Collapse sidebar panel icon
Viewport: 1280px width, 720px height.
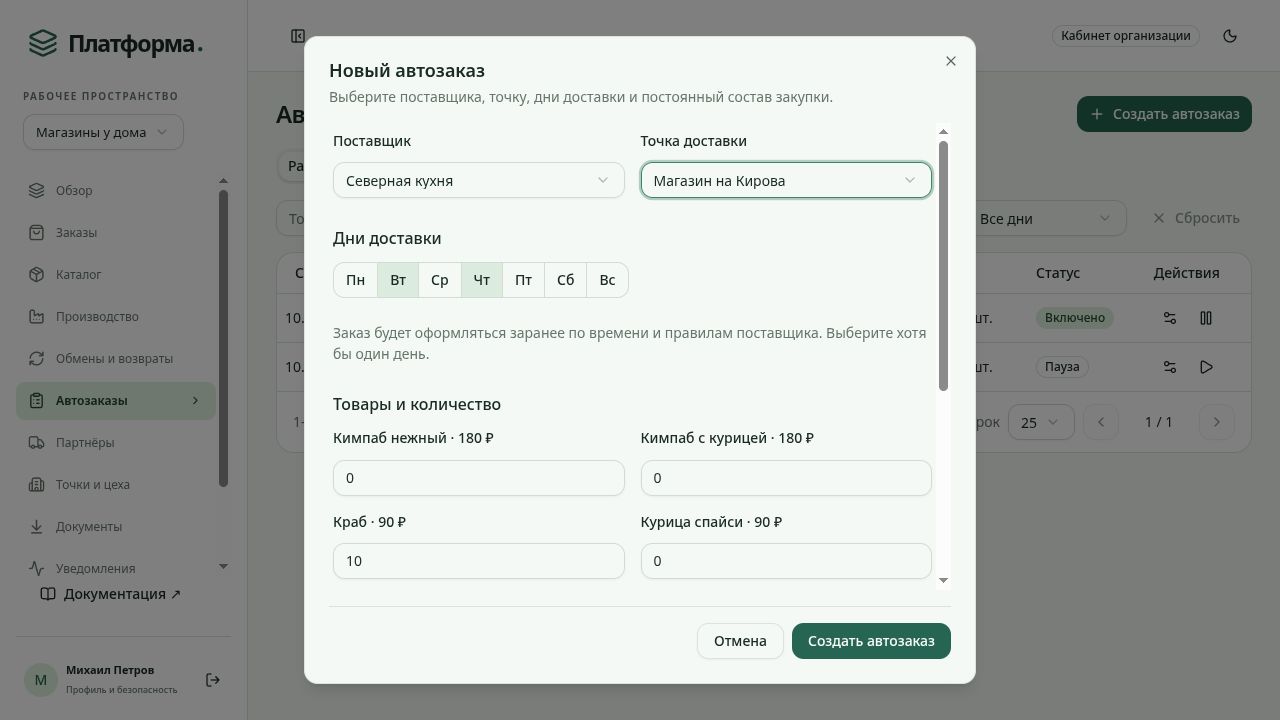[x=298, y=36]
